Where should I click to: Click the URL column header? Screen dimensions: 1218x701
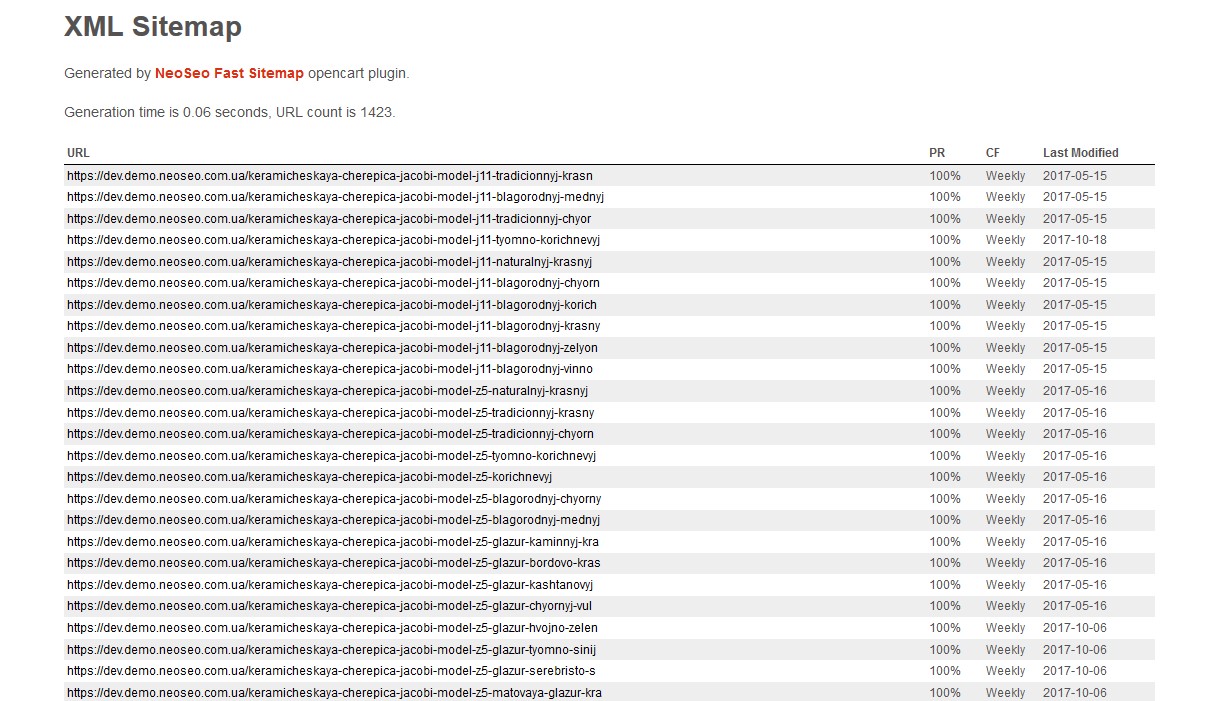point(77,152)
